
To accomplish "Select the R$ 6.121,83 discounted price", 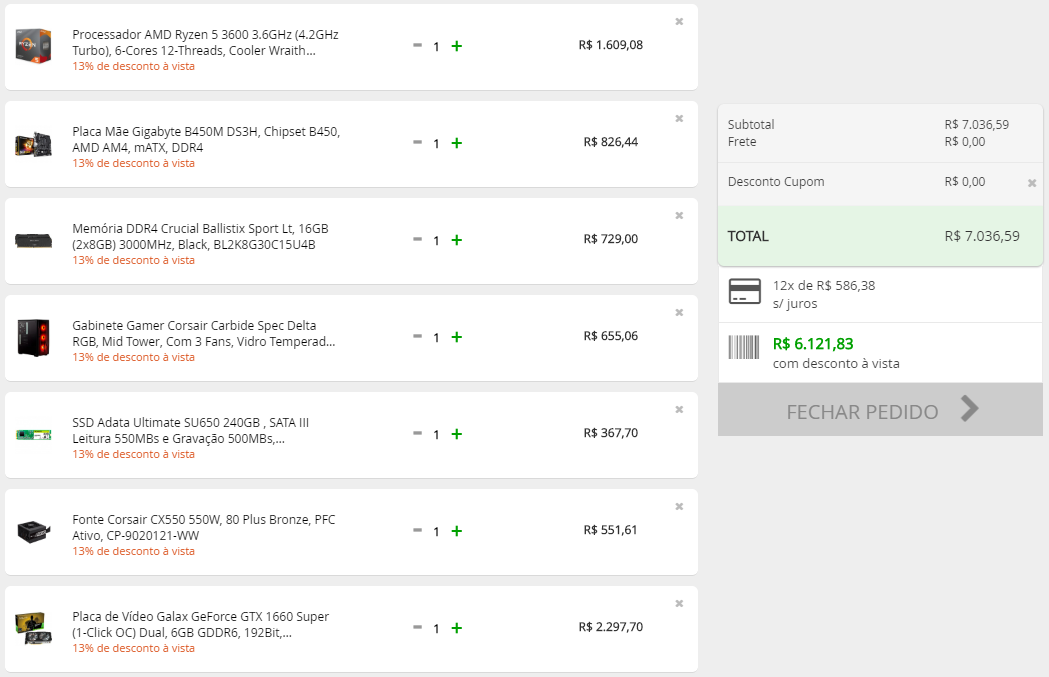I will click(x=813, y=344).
